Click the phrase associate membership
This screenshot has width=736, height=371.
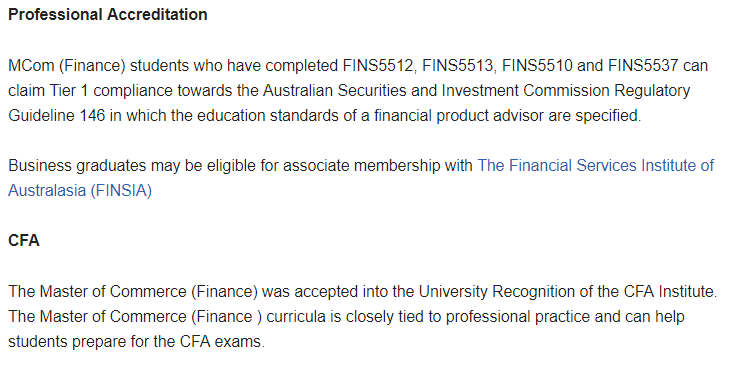tap(361, 166)
